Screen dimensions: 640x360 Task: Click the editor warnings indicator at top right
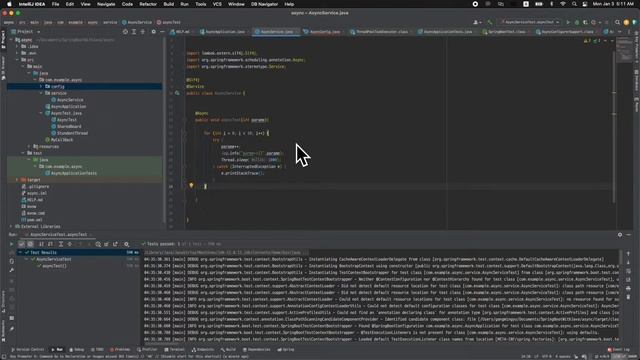coord(593,40)
